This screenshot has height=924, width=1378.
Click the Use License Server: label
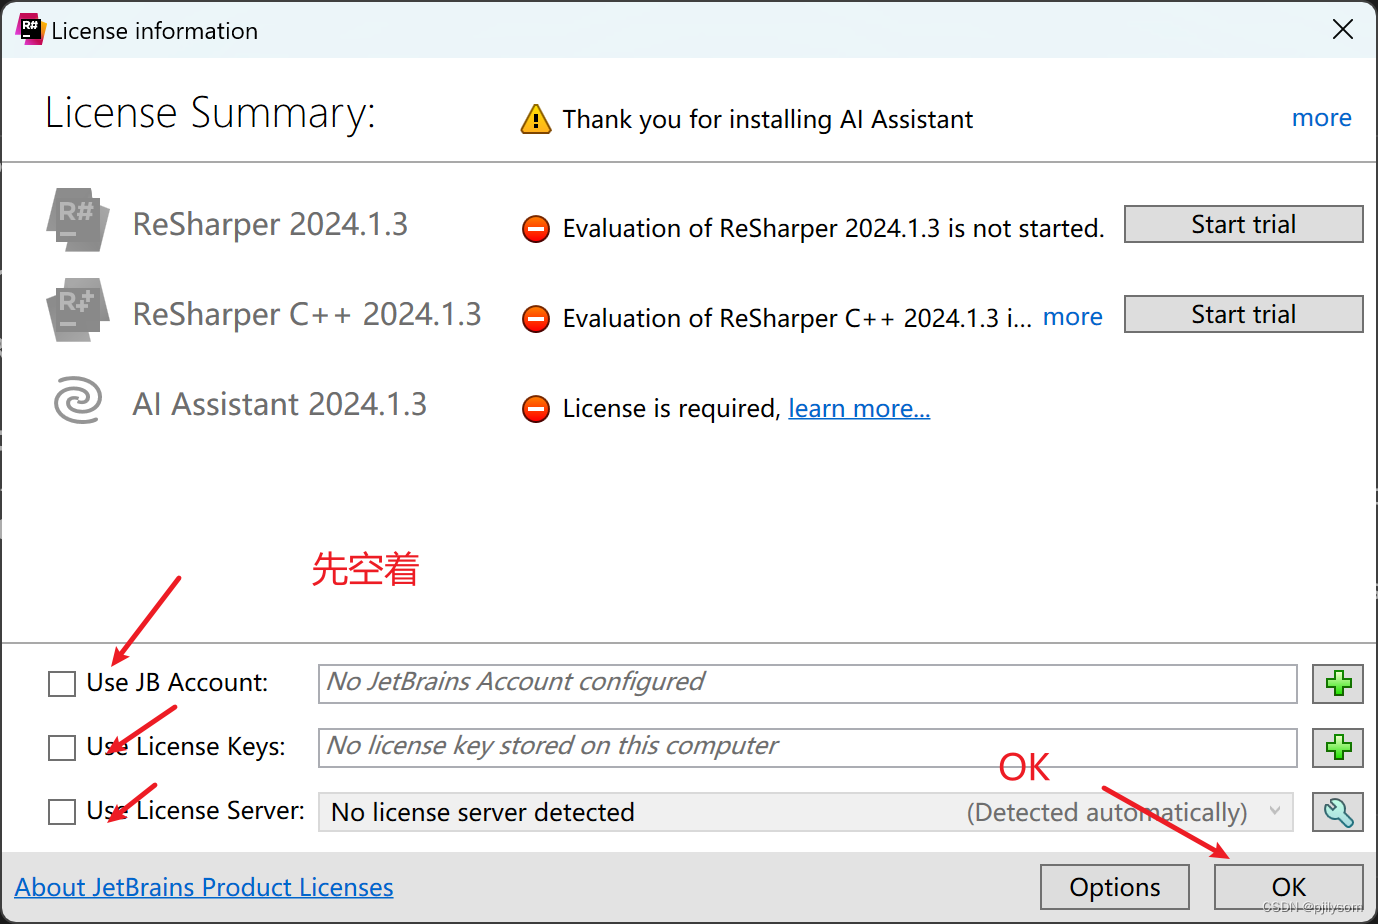click(x=195, y=811)
